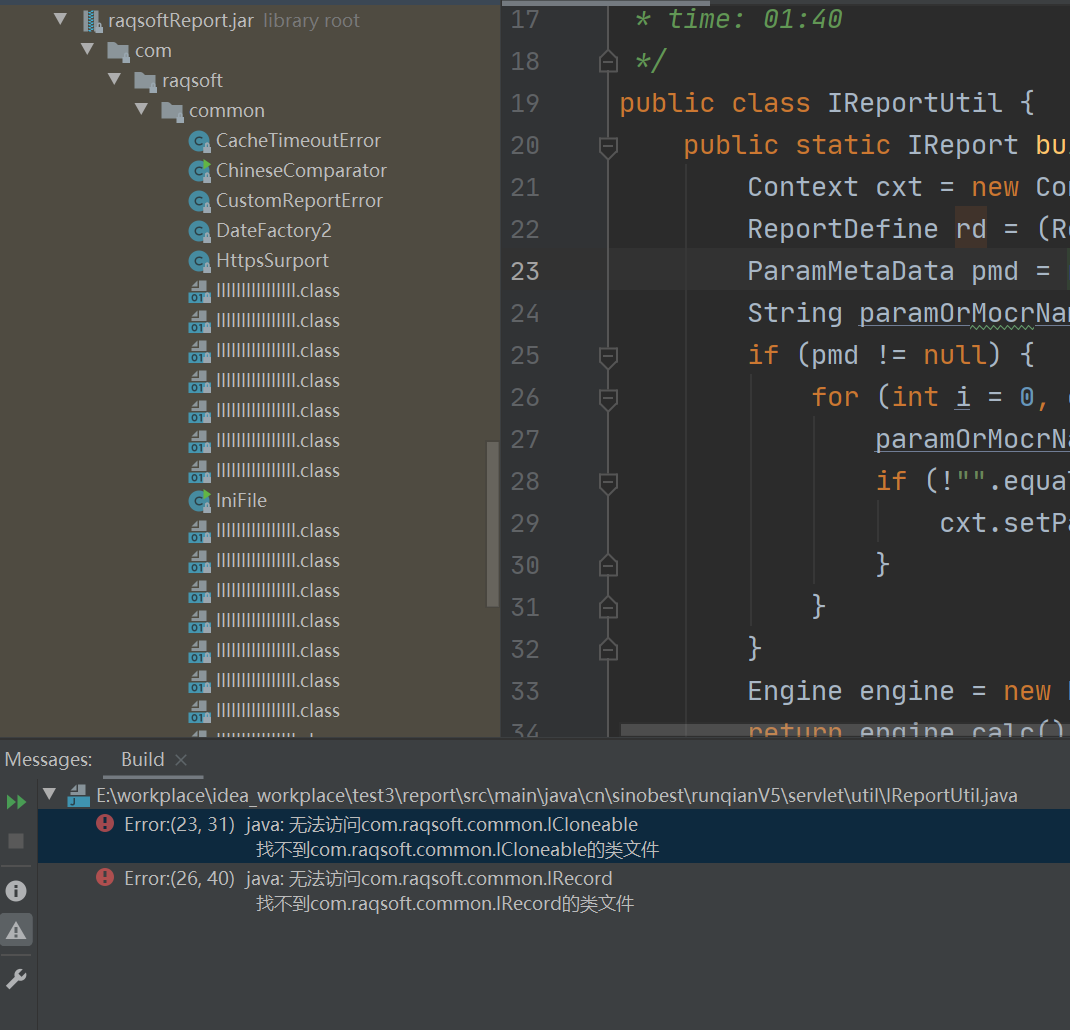The image size is (1070, 1030).
Task: Collapse the raqsoft package folder
Action: [x=114, y=80]
